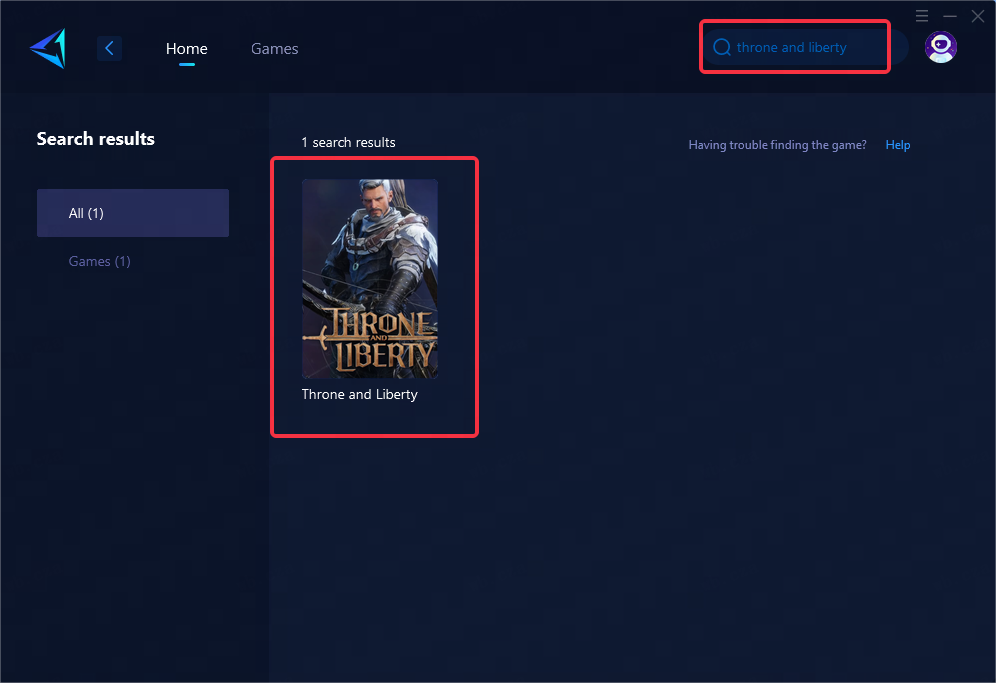996x683 pixels.
Task: Click the GearUP logo icon
Action: 48,48
